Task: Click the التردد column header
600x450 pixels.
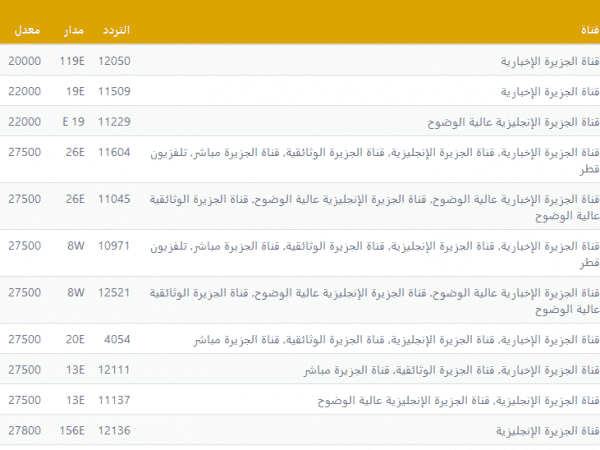Action: (116, 30)
